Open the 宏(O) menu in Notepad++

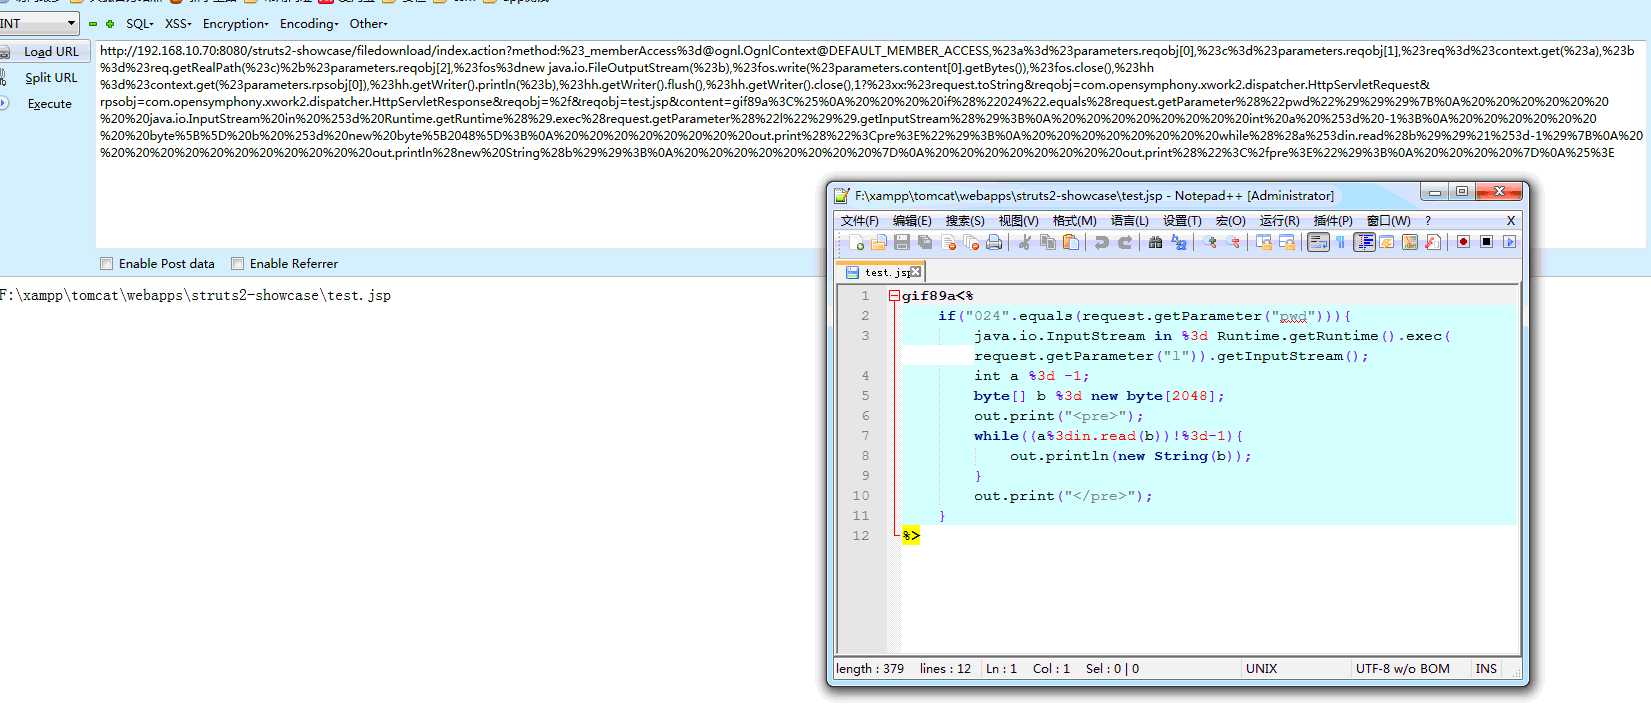point(1230,221)
